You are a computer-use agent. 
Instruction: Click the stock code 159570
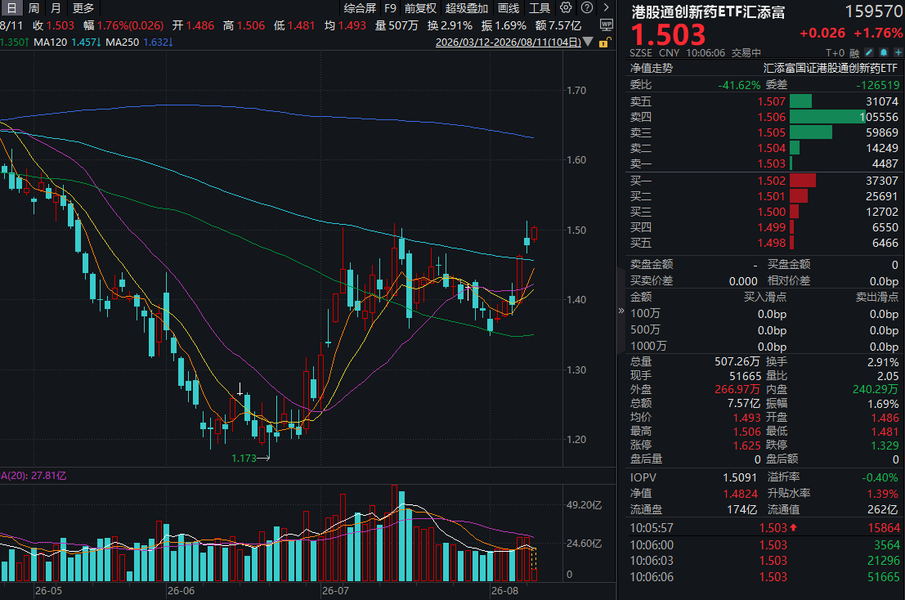[x=873, y=12]
